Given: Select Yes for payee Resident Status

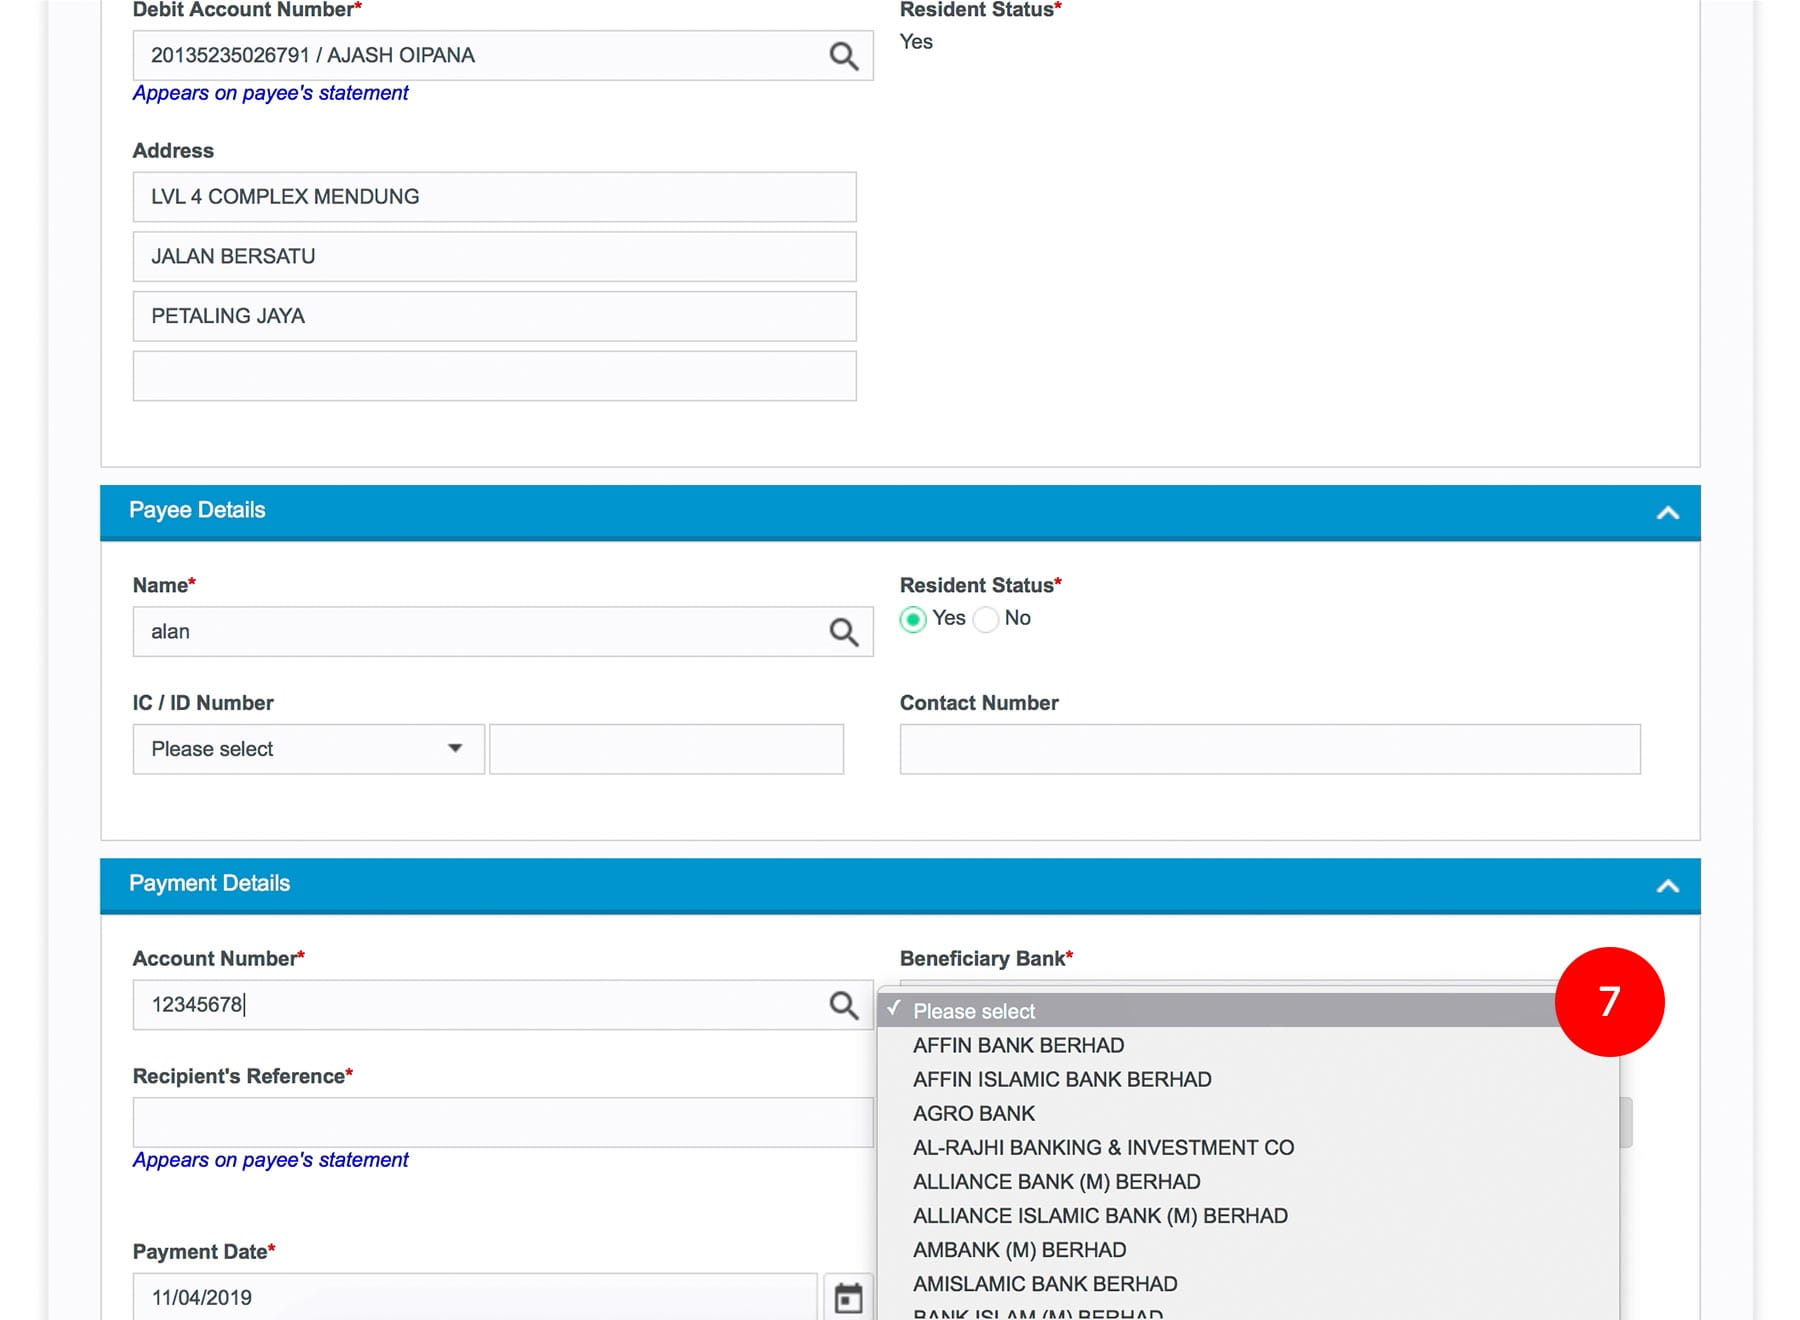Looking at the screenshot, I should [912, 619].
